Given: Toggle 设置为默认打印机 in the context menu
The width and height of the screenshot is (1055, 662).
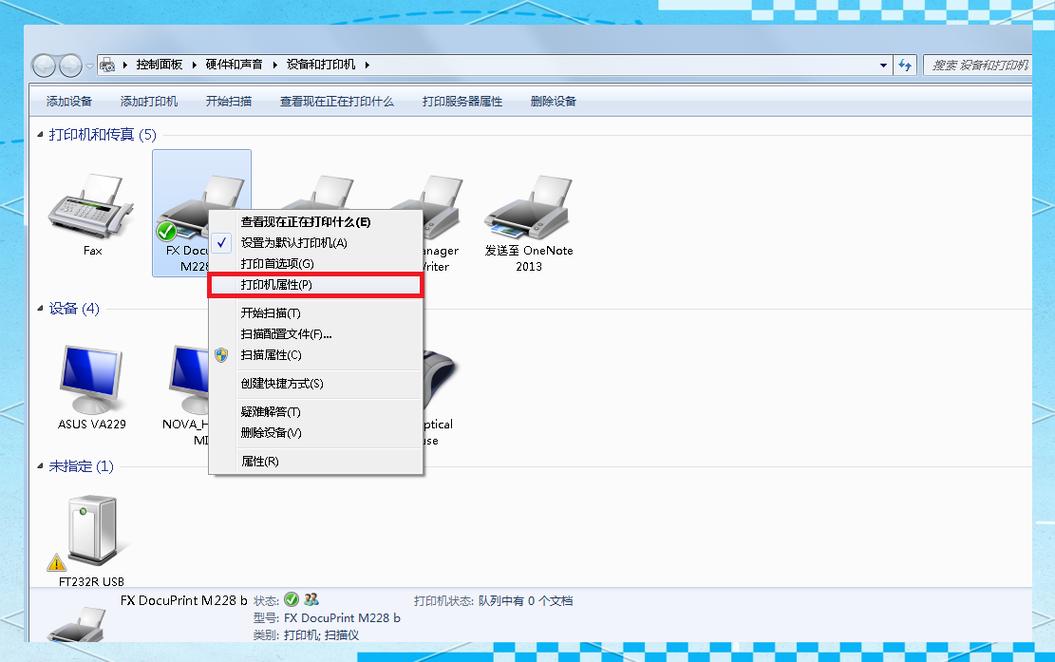Looking at the screenshot, I should [290, 242].
